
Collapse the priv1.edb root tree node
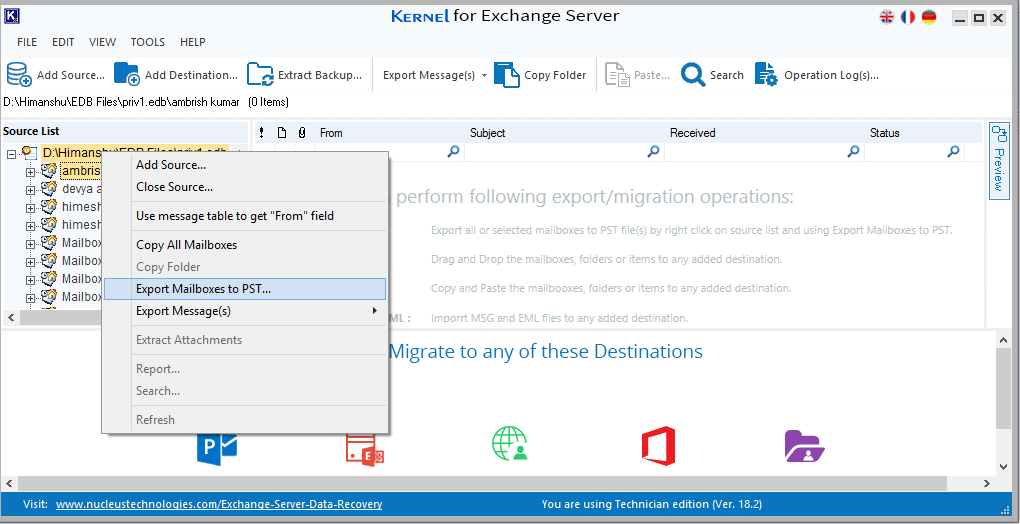(11, 153)
